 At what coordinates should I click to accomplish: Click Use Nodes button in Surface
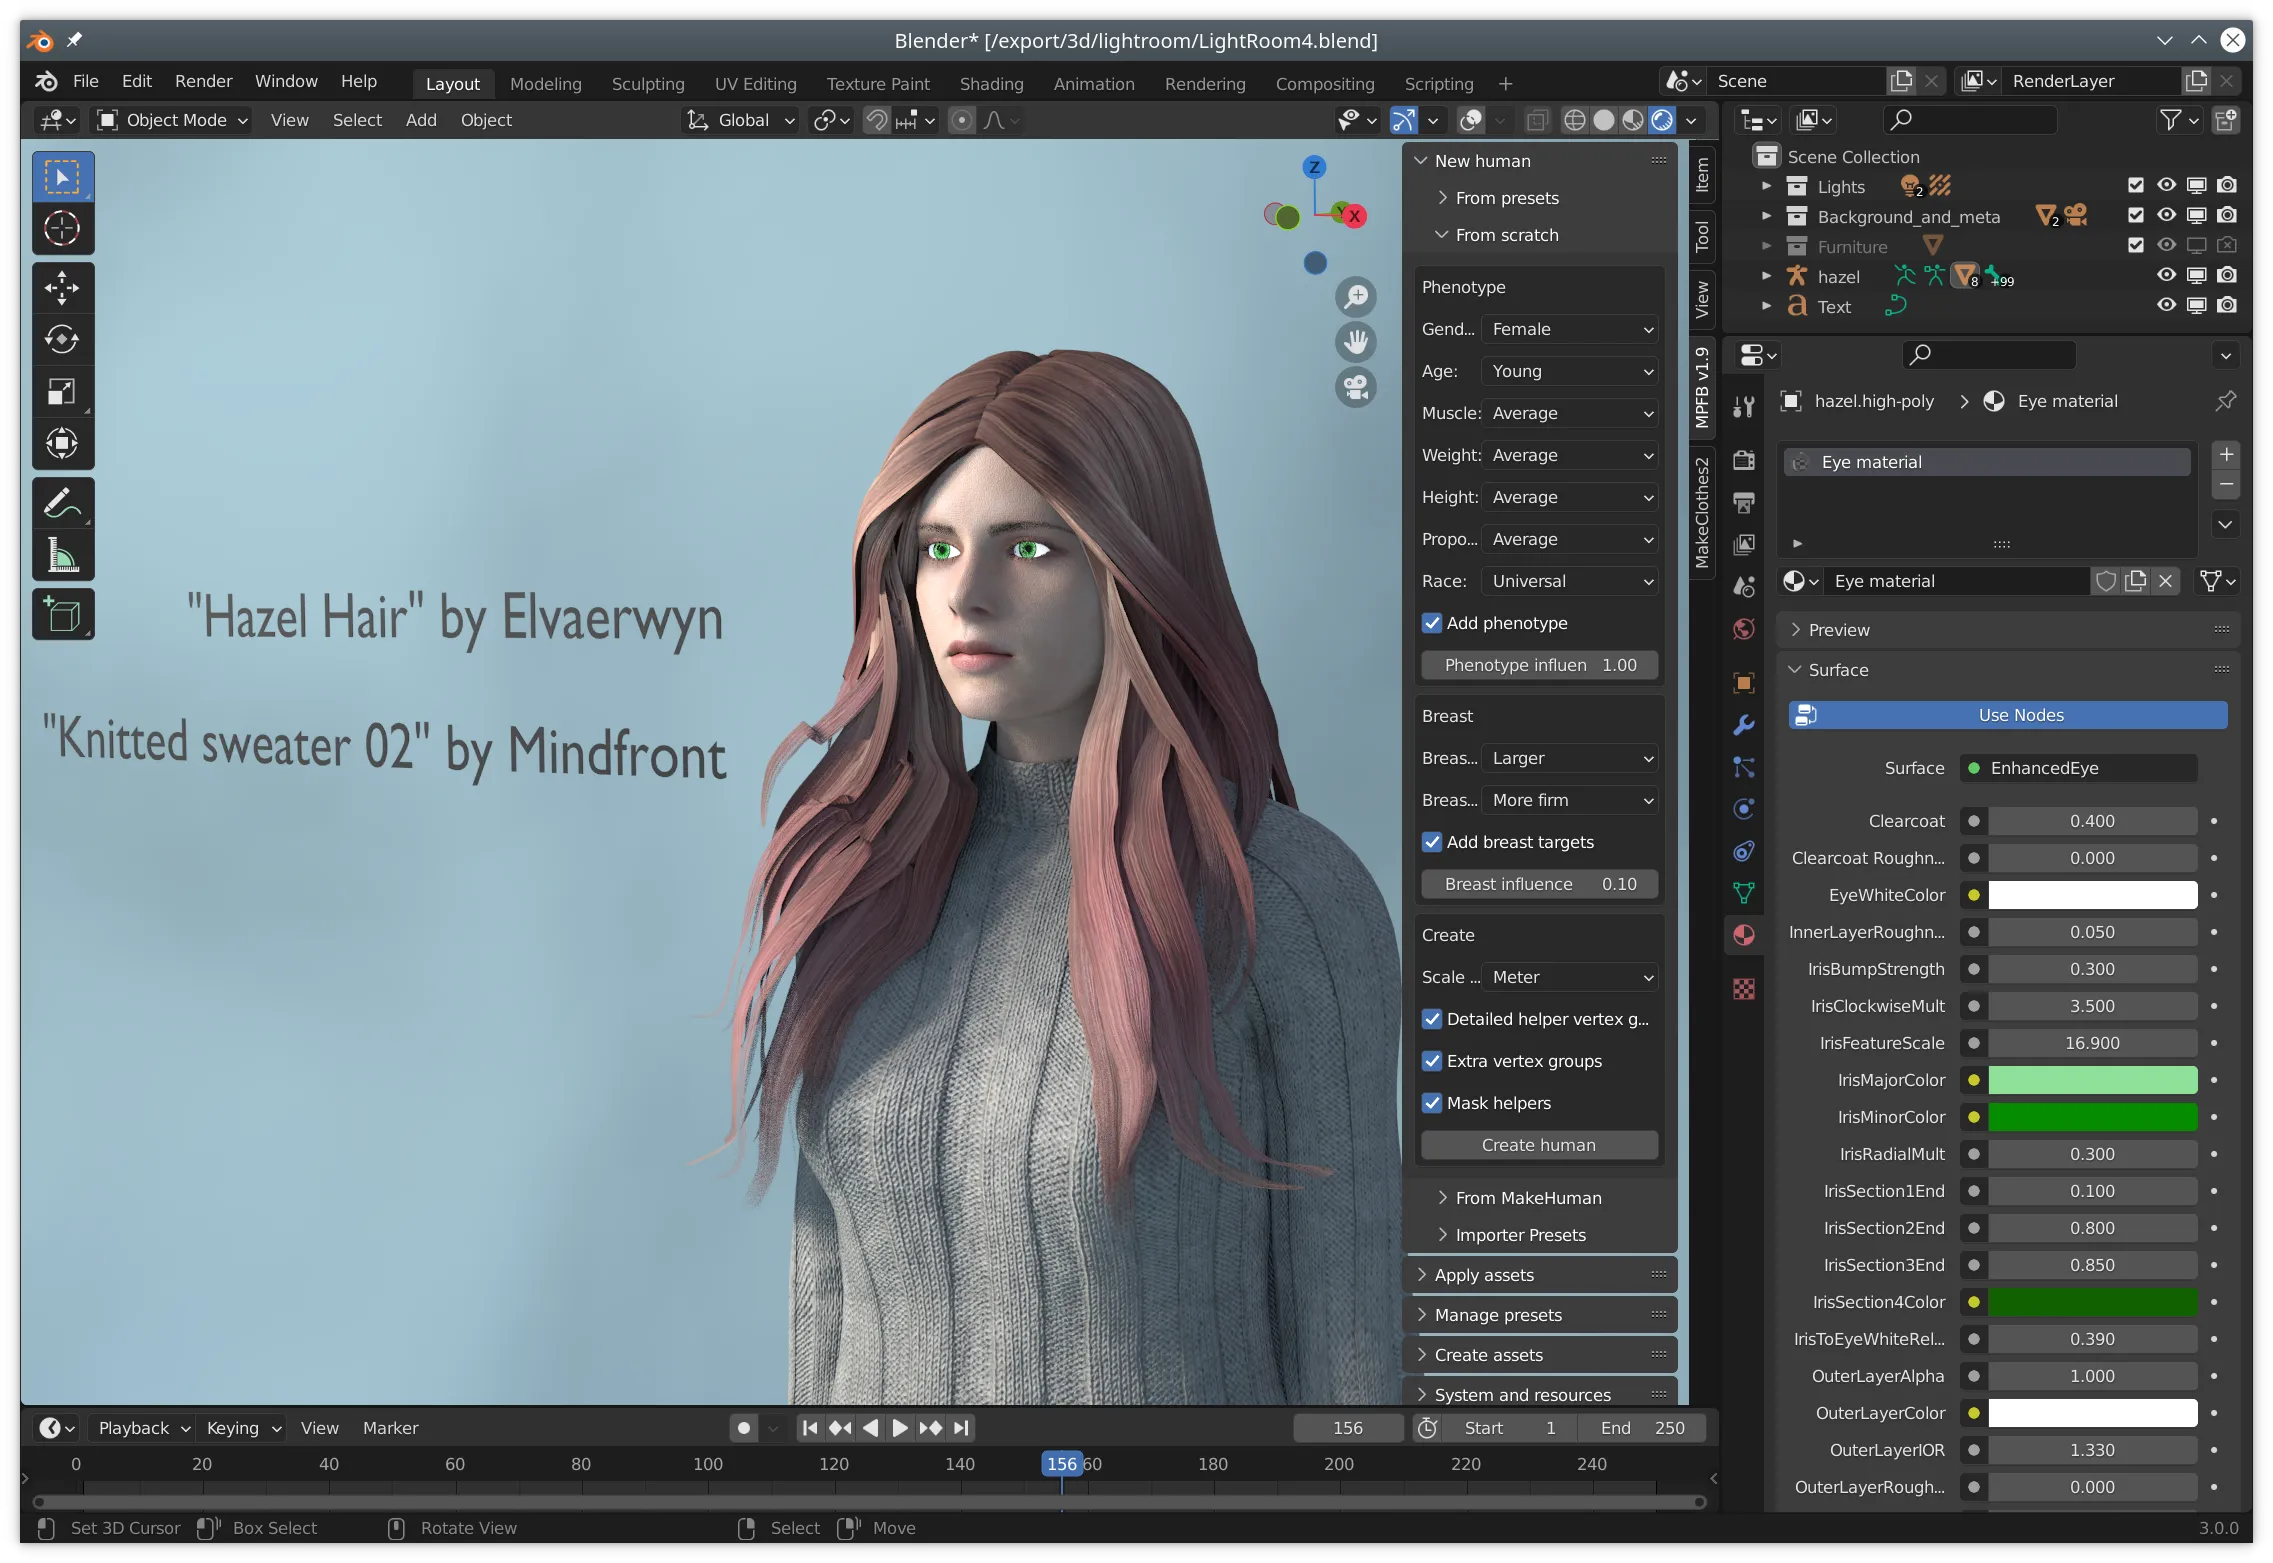2021,713
